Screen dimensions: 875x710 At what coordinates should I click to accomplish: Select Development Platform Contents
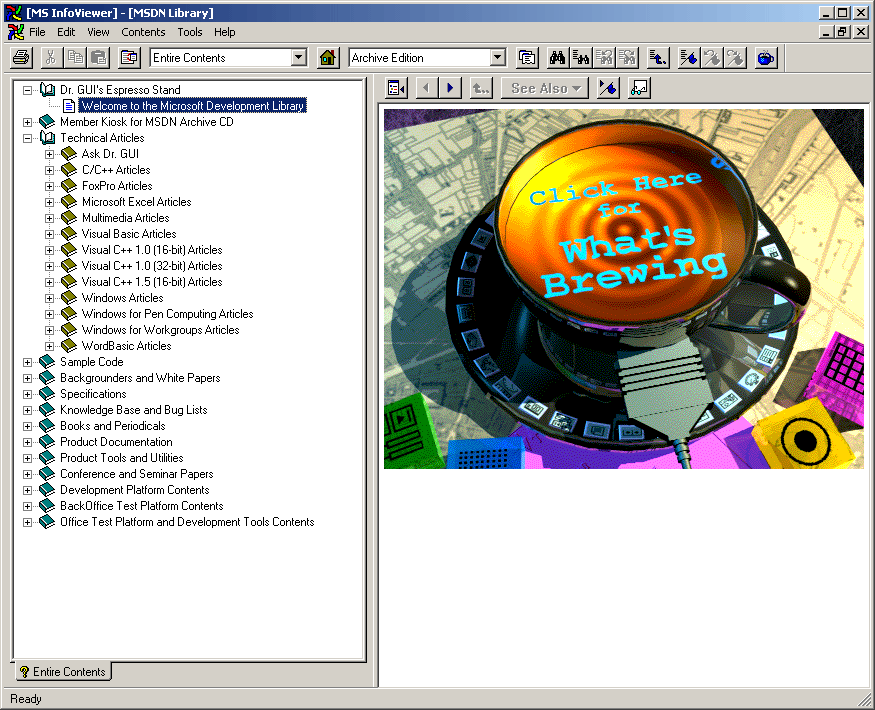(134, 490)
